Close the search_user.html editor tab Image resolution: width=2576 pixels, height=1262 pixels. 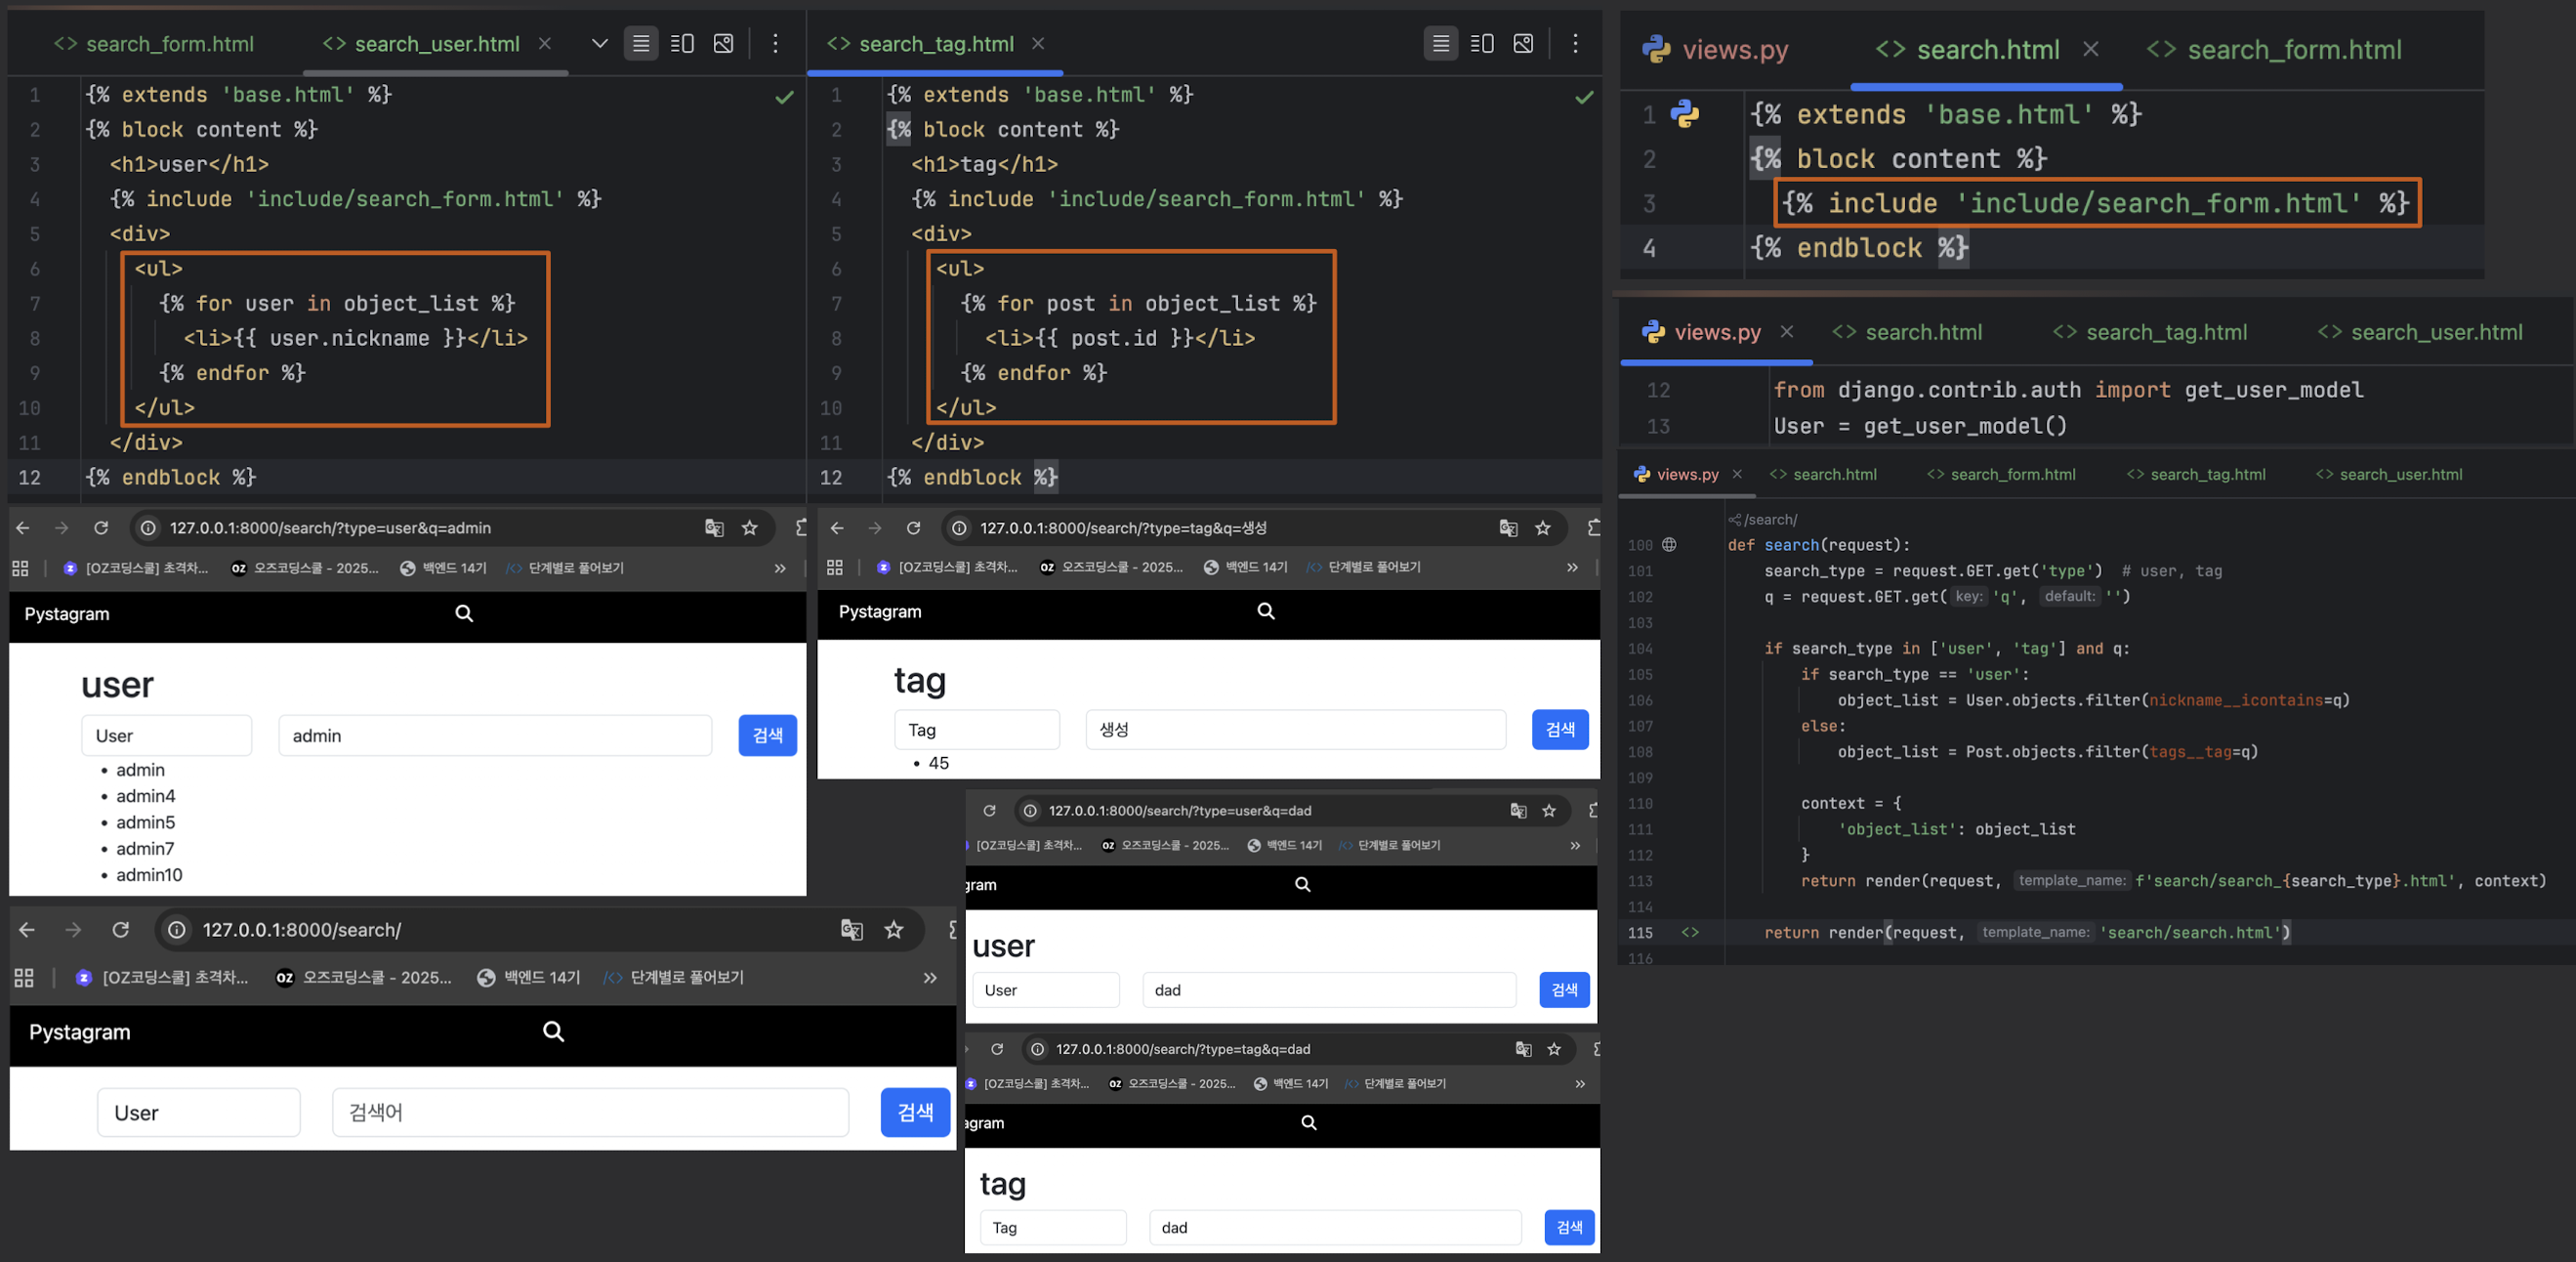click(545, 44)
